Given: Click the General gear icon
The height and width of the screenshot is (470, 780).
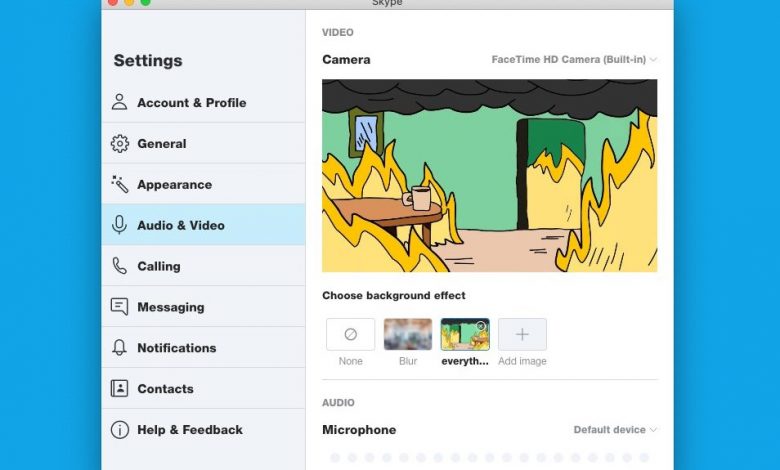Looking at the screenshot, I should (120, 144).
